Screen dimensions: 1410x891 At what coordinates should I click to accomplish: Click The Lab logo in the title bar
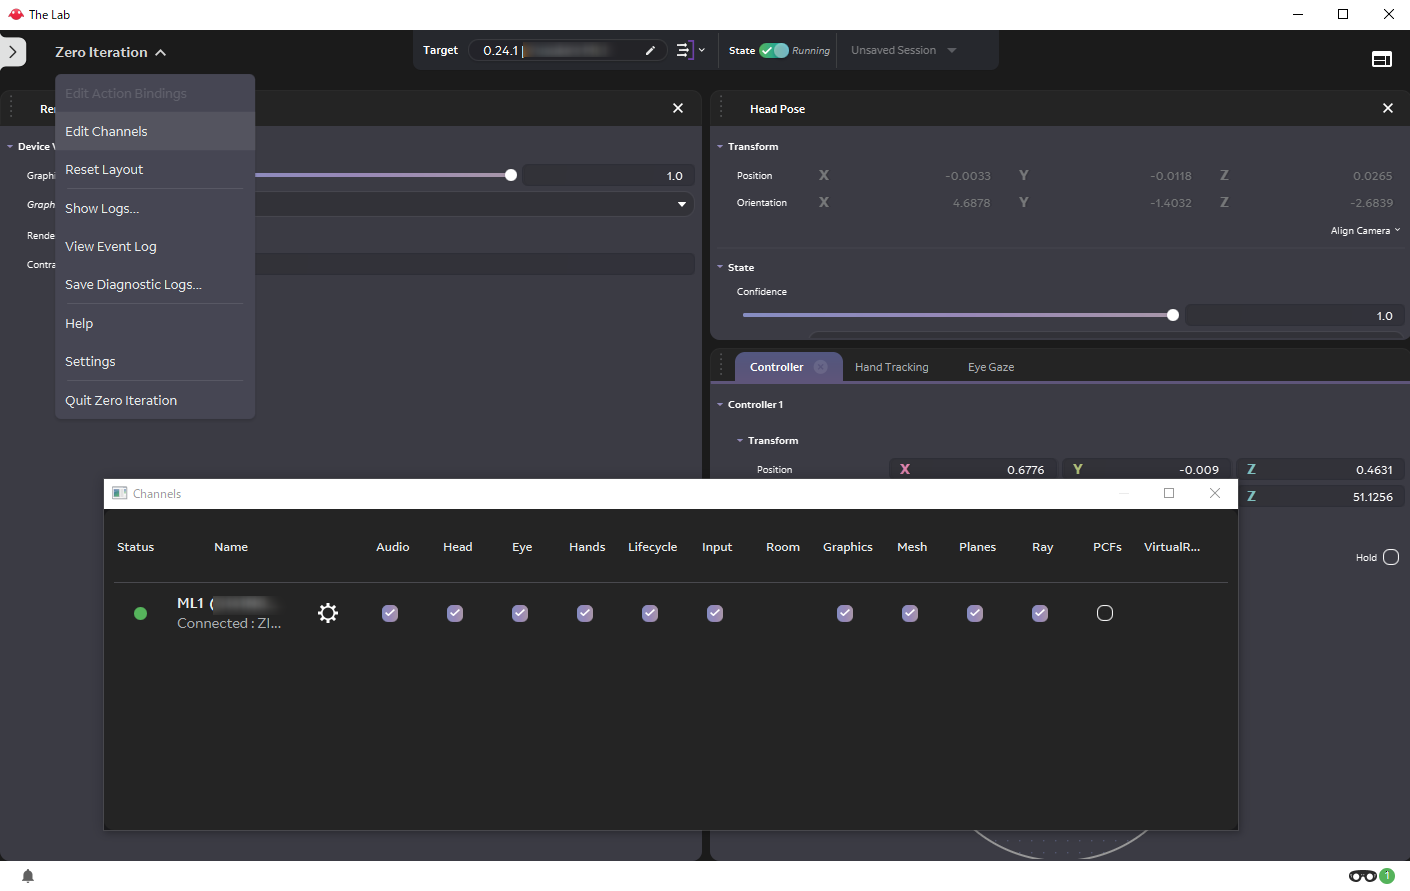(x=16, y=14)
